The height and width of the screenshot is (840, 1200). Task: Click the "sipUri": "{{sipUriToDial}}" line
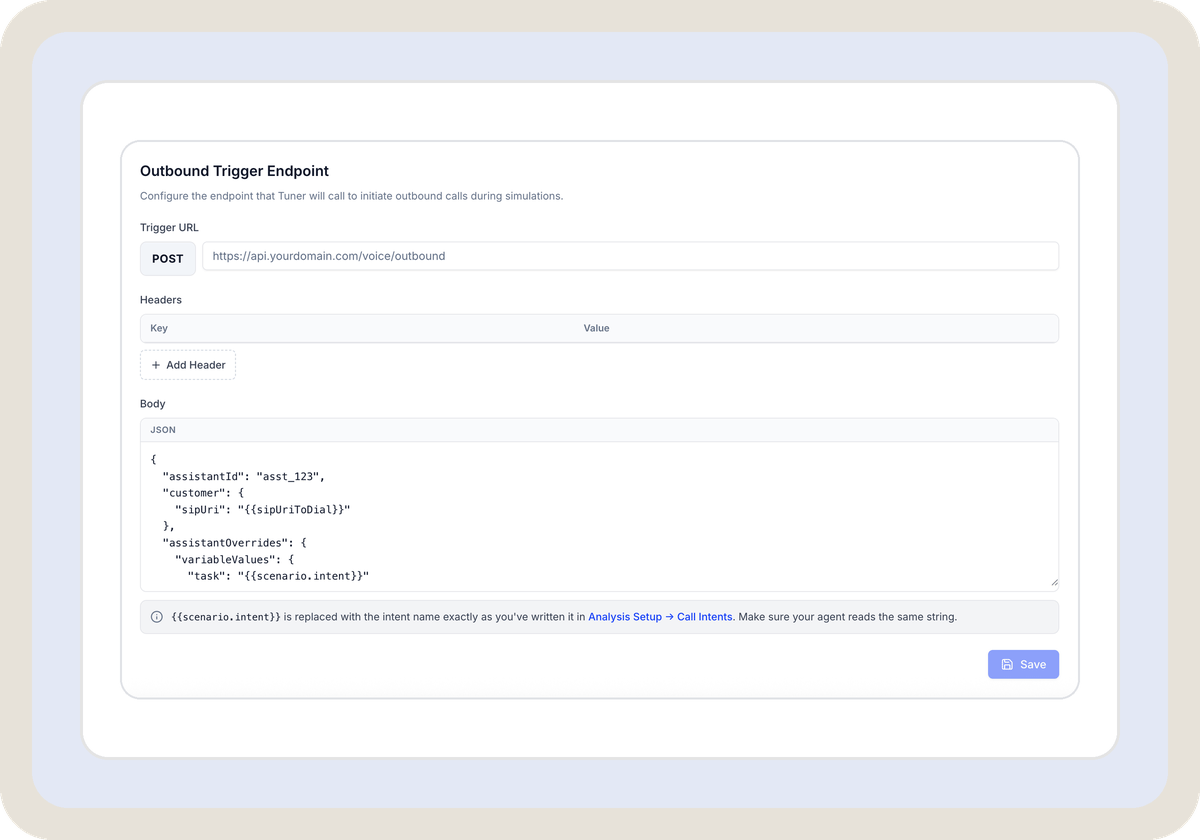tap(262, 509)
